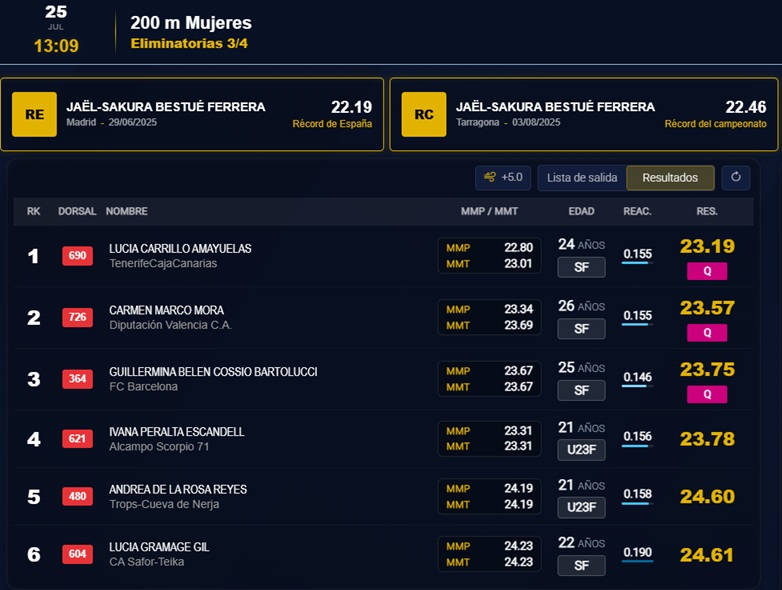The image size is (782, 590).
Task: Click club FC Barcelona
Action: coord(143,387)
